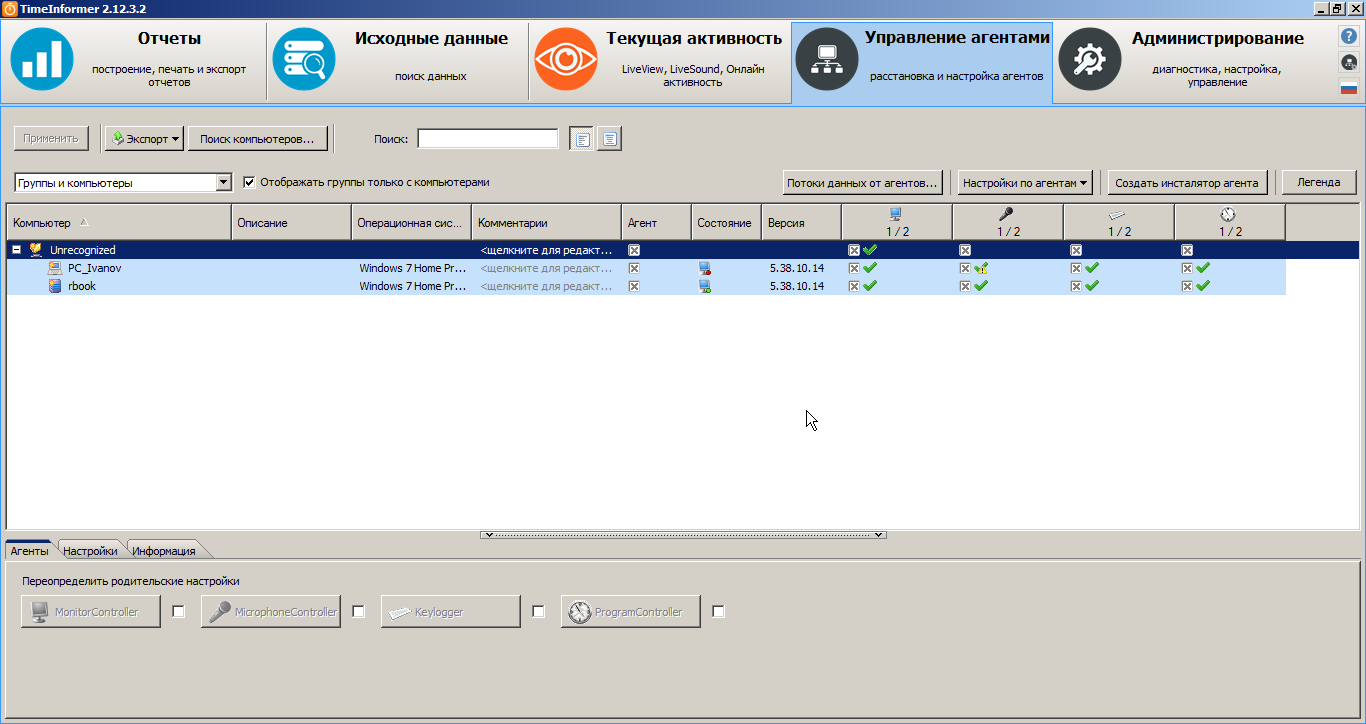Screen dimensions: 1366x724
Task: Click the support agent icon below help
Action: point(1349,62)
